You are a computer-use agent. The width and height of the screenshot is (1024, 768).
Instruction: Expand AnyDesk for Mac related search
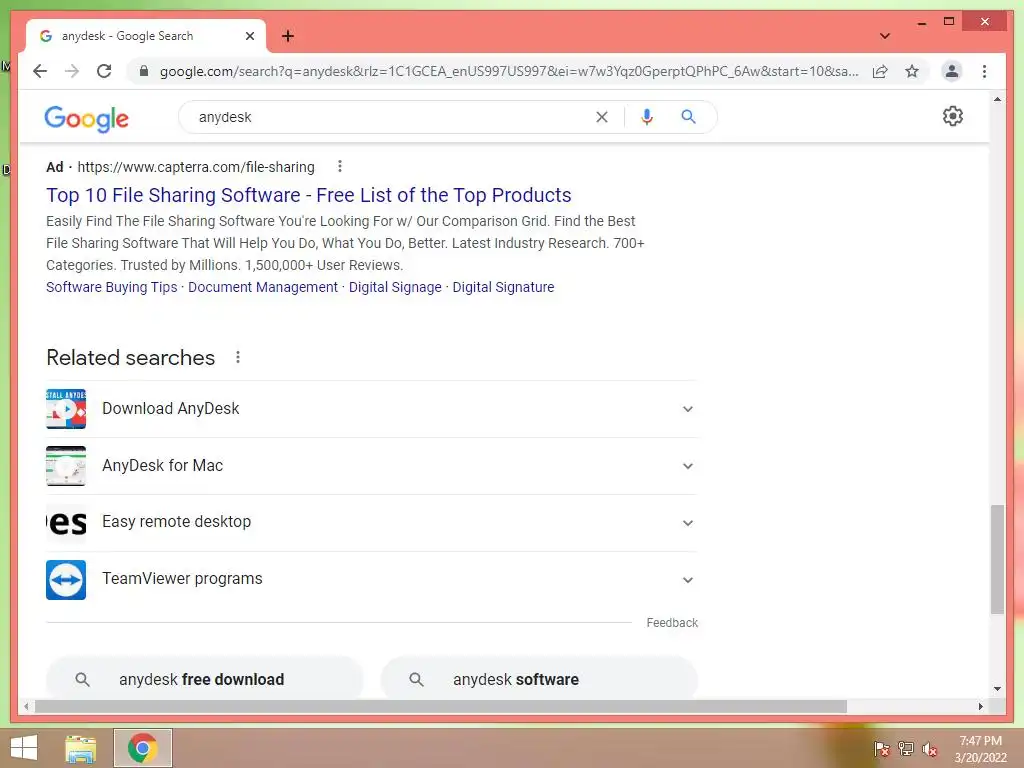click(688, 466)
